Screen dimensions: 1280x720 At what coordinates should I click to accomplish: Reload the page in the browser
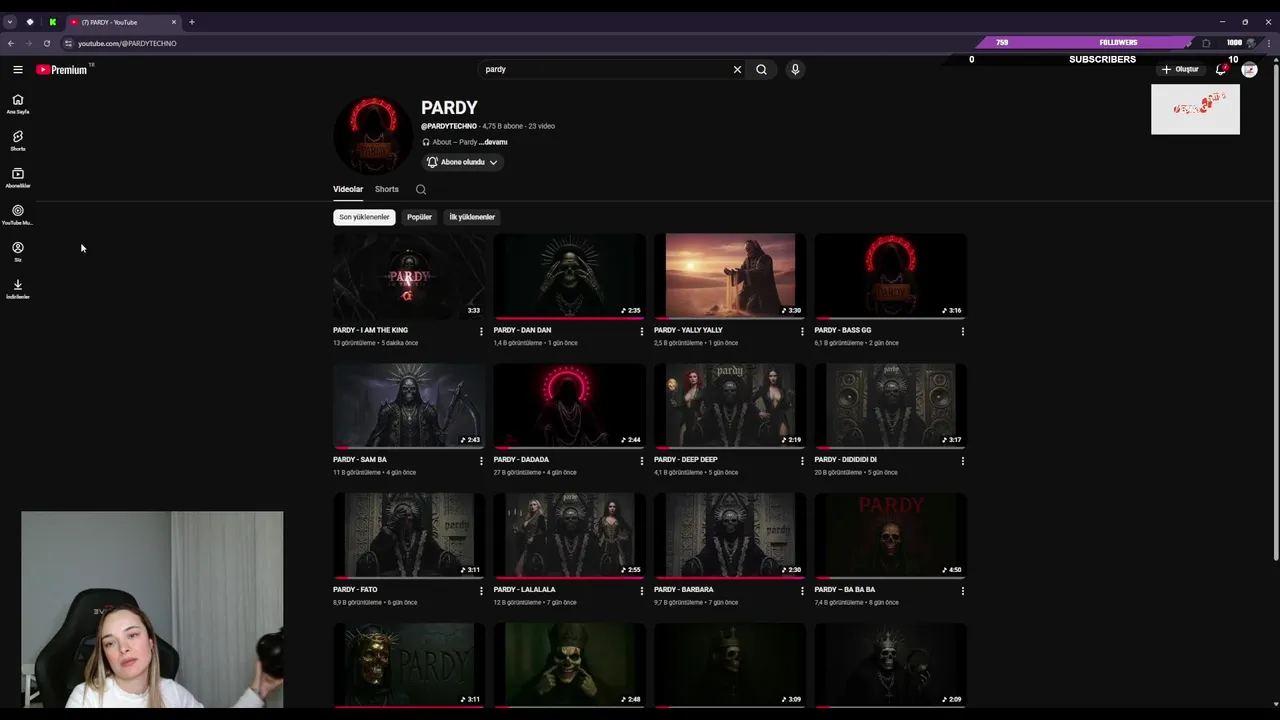[47, 43]
